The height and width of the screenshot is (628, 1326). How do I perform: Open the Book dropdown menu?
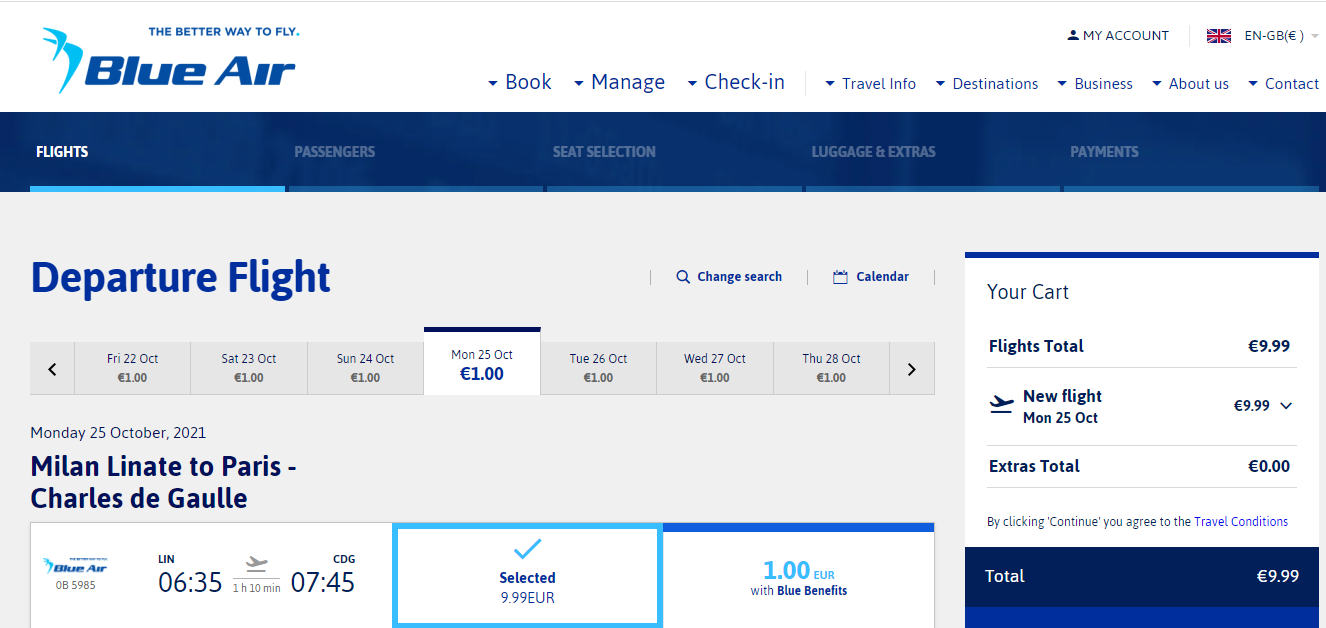519,82
